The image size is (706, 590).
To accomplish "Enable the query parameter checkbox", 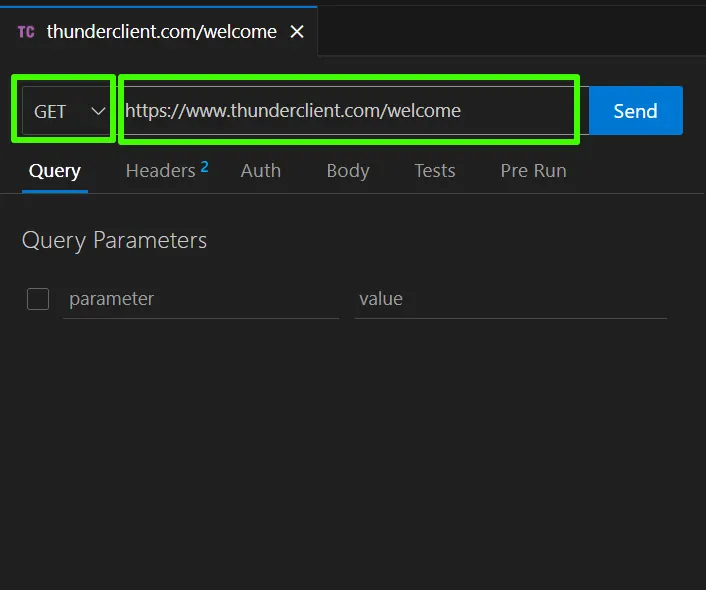I will point(38,299).
